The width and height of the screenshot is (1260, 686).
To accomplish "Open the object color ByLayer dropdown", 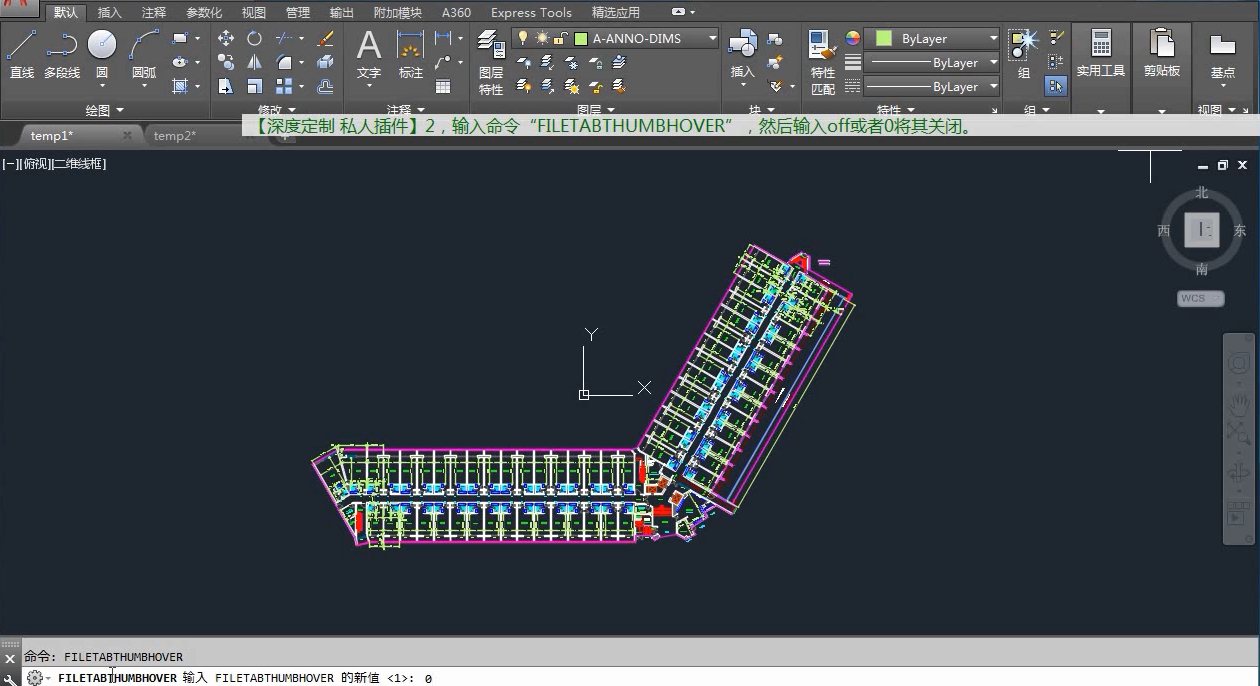I will pos(993,38).
